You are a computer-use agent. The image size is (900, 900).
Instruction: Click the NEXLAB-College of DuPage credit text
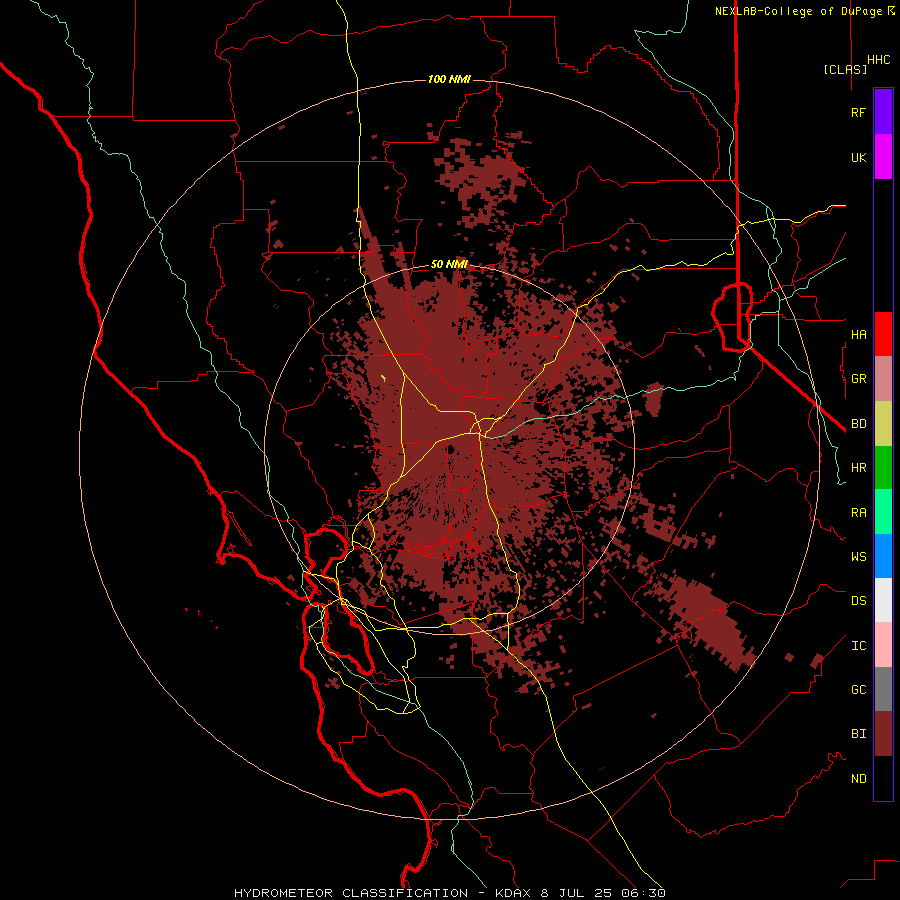pyautogui.click(x=798, y=11)
